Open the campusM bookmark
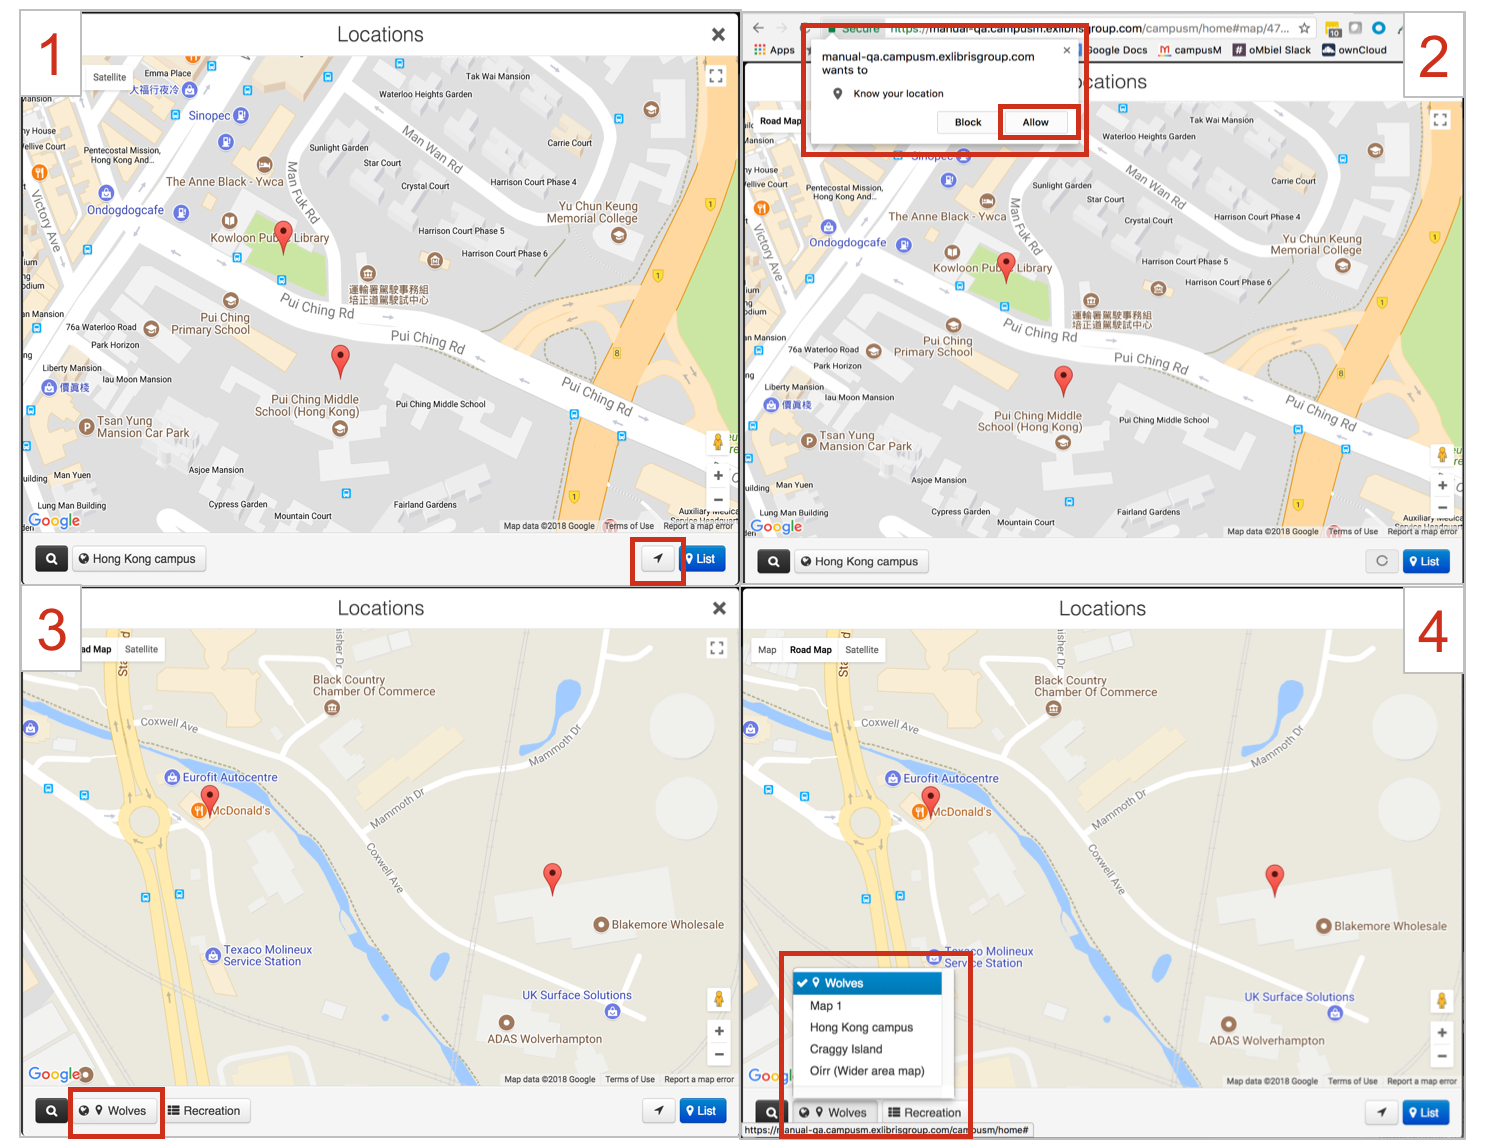The width and height of the screenshot is (1486, 1140). click(1190, 50)
